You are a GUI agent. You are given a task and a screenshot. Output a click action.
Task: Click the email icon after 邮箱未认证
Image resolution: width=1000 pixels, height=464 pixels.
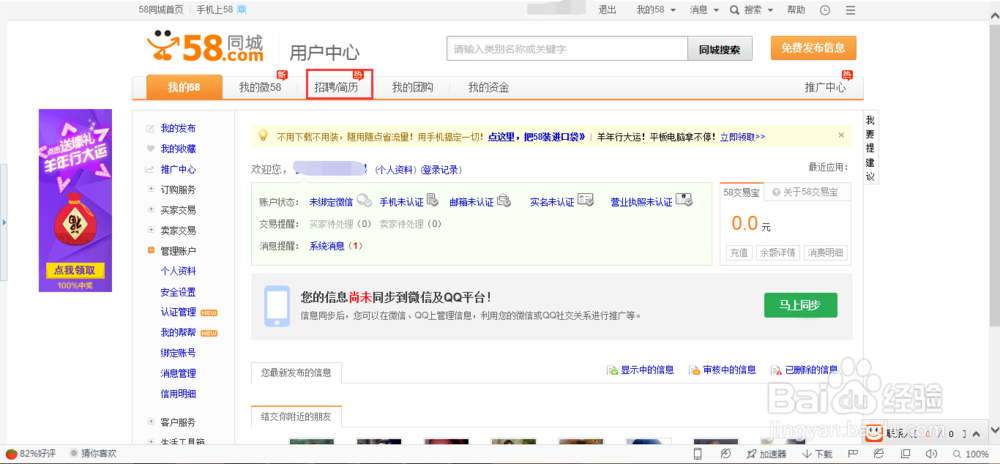point(504,201)
